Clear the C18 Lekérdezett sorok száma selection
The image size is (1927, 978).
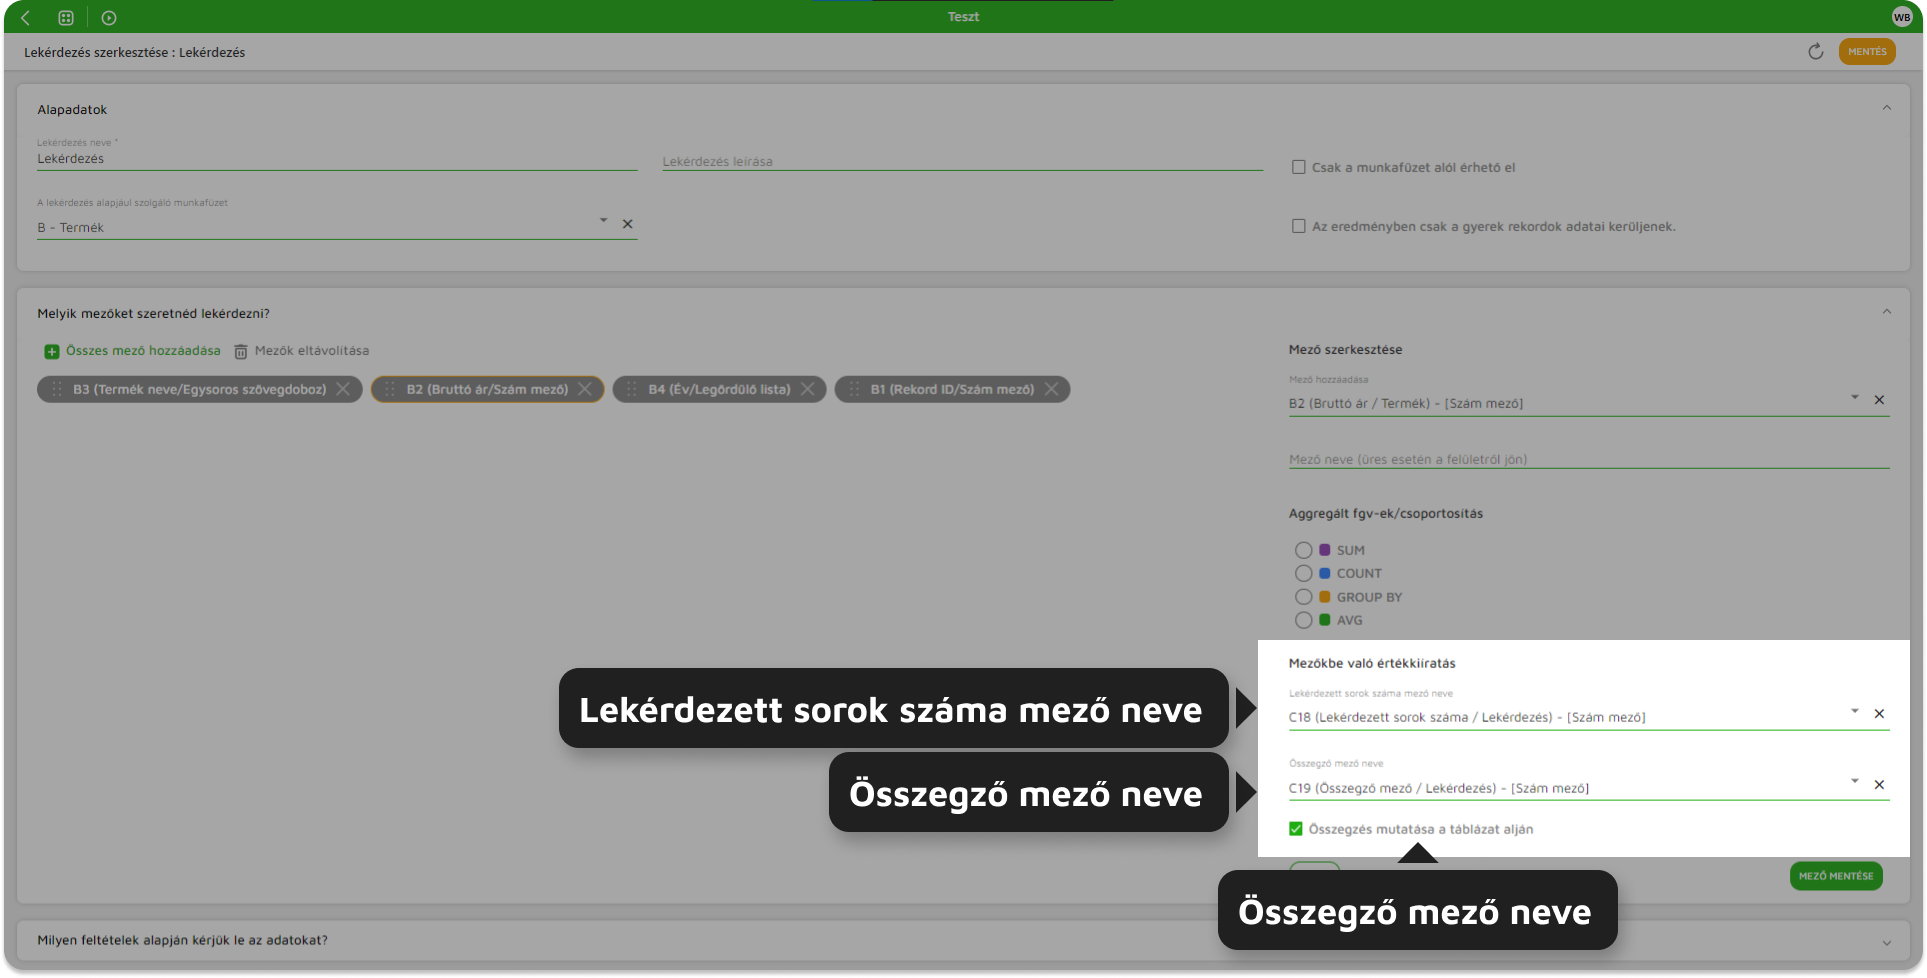[x=1879, y=714]
